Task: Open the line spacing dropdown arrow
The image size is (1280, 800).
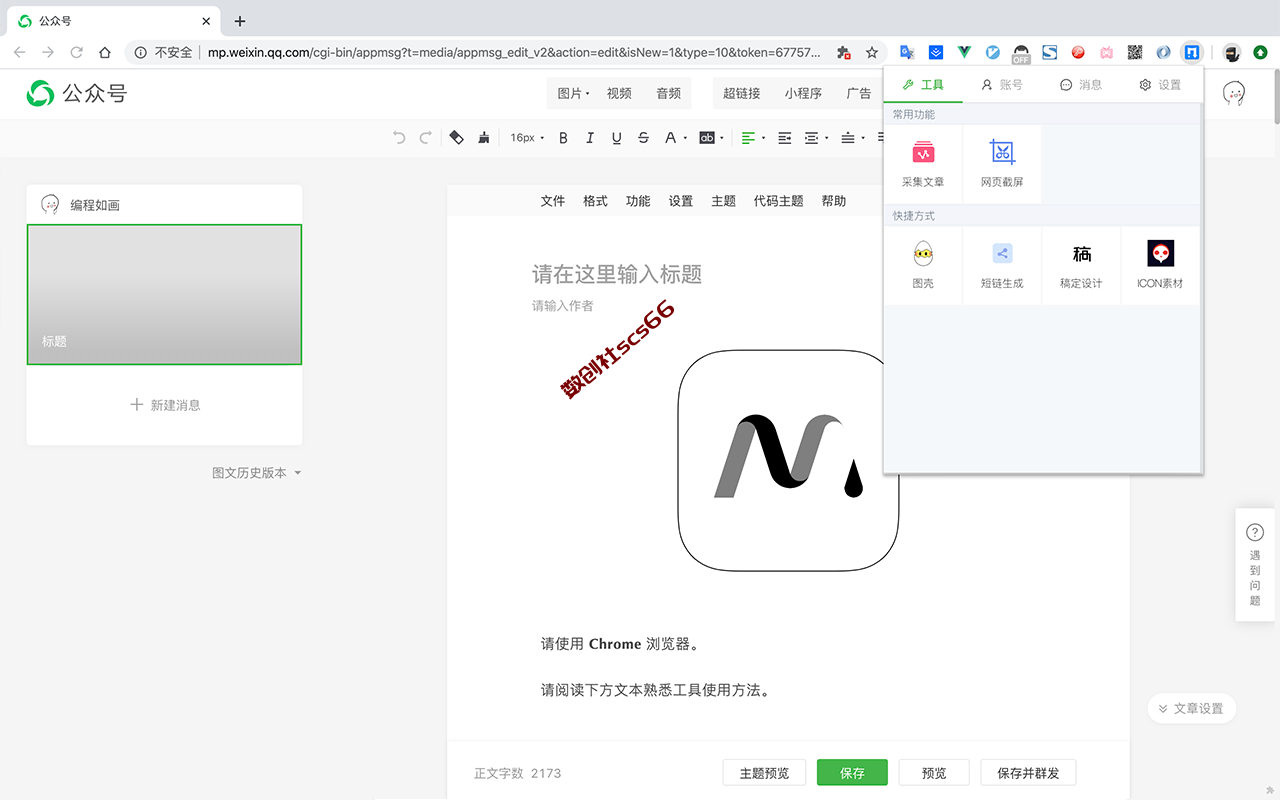Action: point(862,139)
